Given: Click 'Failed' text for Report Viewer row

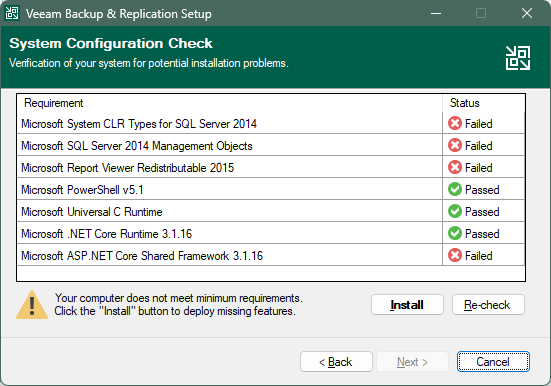Looking at the screenshot, I should [x=479, y=168].
